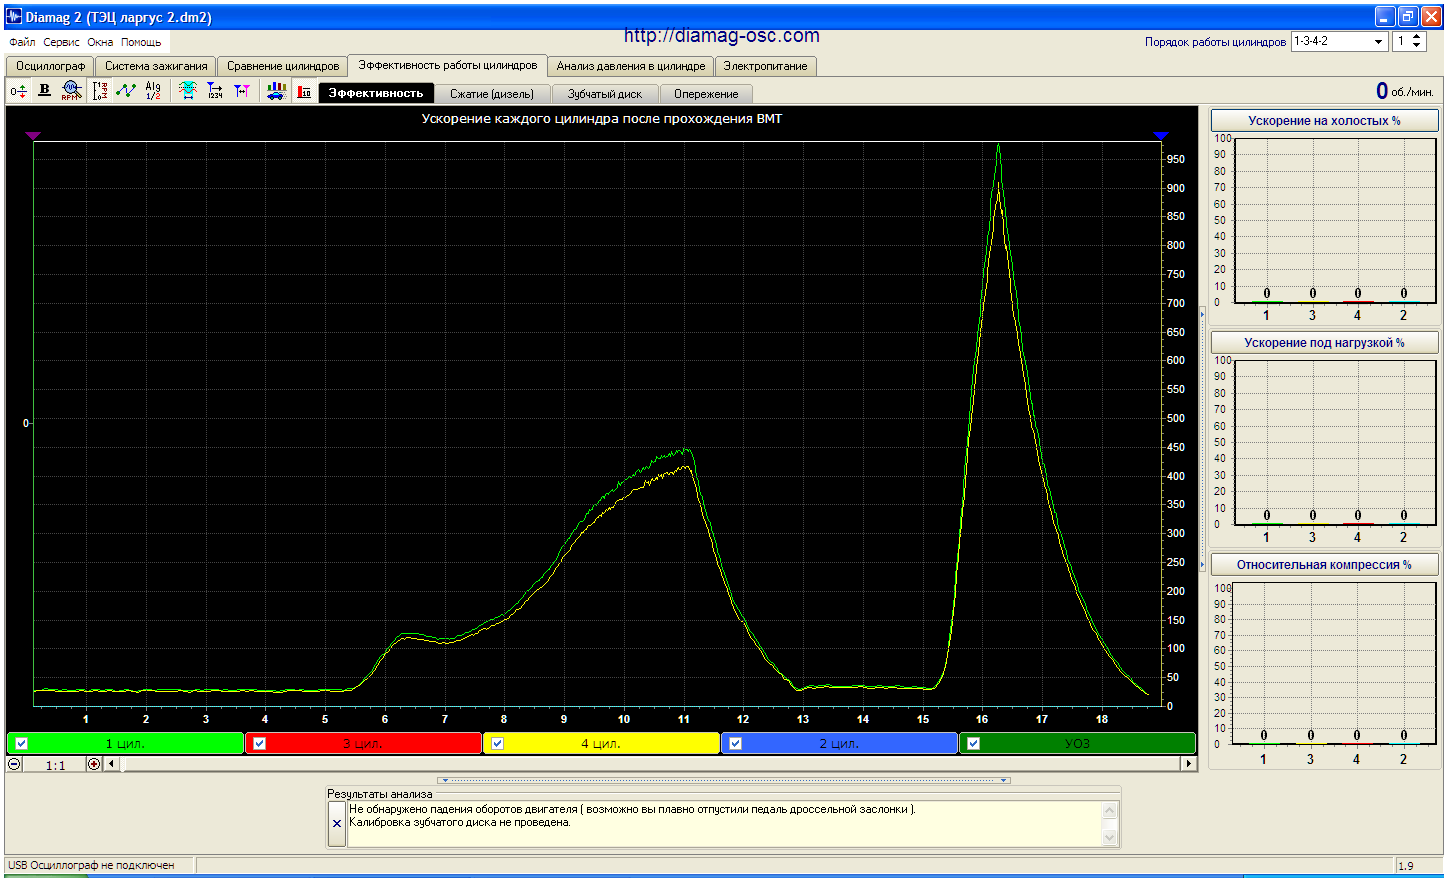Click the dark green УОЗ color bar

(x=1078, y=743)
